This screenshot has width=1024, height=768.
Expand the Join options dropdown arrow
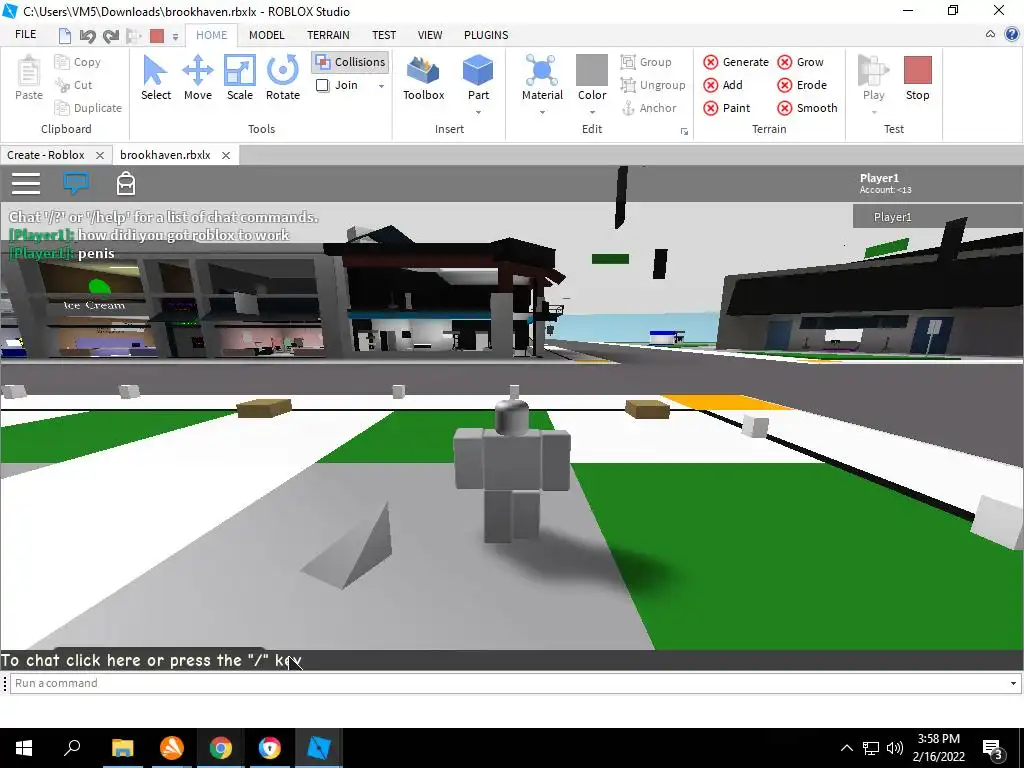381,86
